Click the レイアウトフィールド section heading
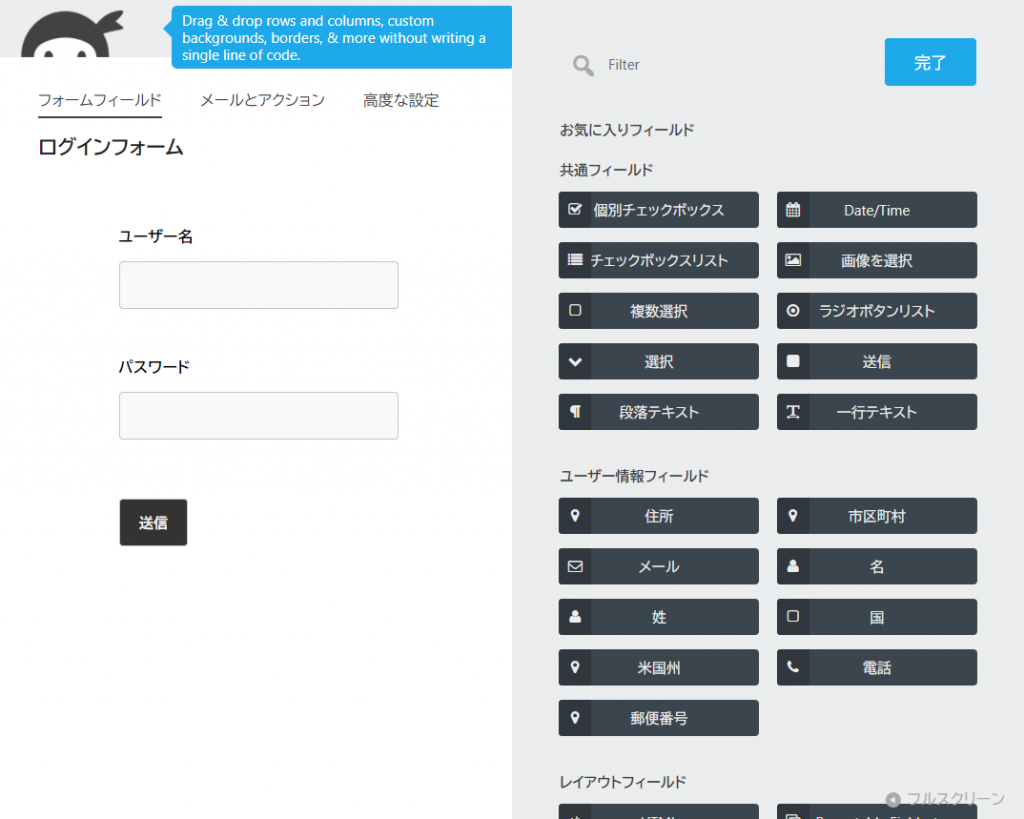This screenshot has width=1024, height=819. pos(623,782)
